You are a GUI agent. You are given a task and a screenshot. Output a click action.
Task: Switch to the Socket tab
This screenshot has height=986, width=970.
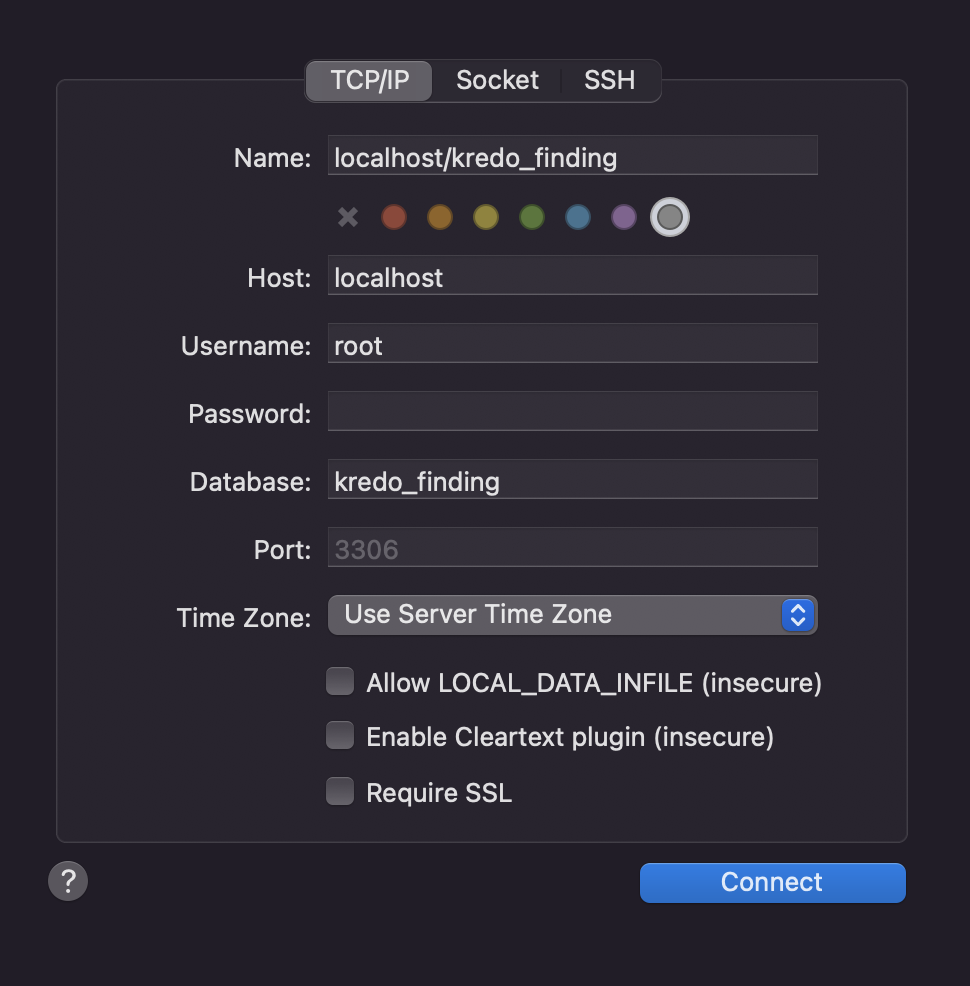pyautogui.click(x=497, y=80)
